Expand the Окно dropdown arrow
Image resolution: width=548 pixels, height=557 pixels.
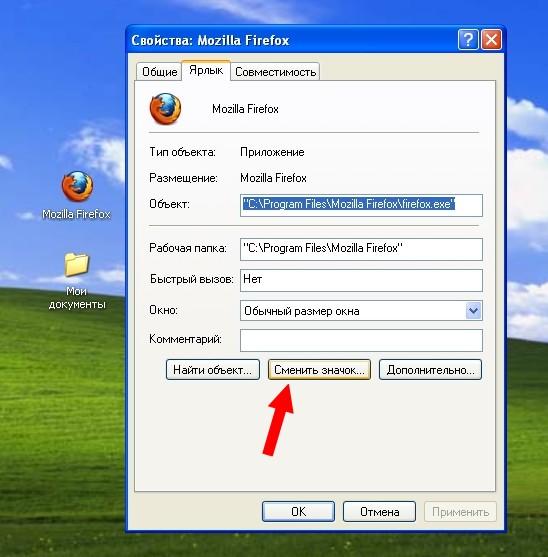pos(473,311)
